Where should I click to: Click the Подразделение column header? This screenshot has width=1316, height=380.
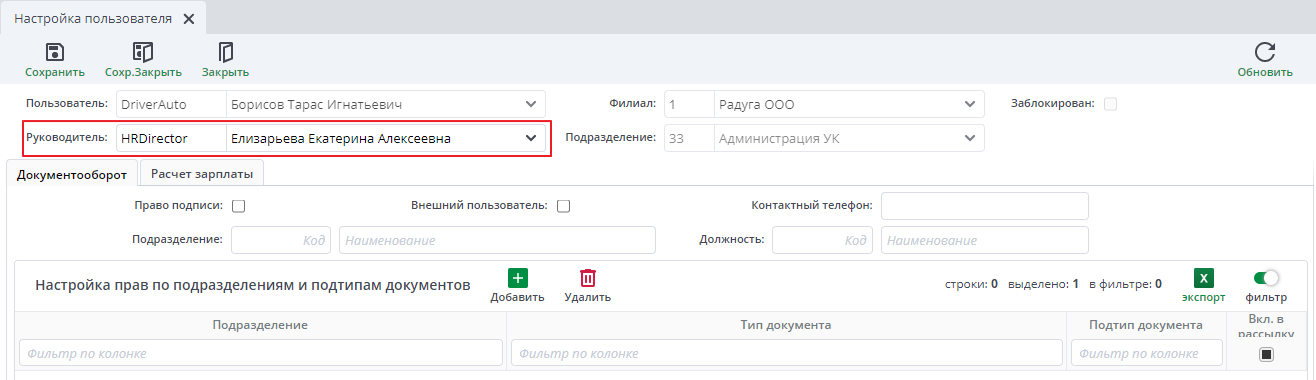260,325
